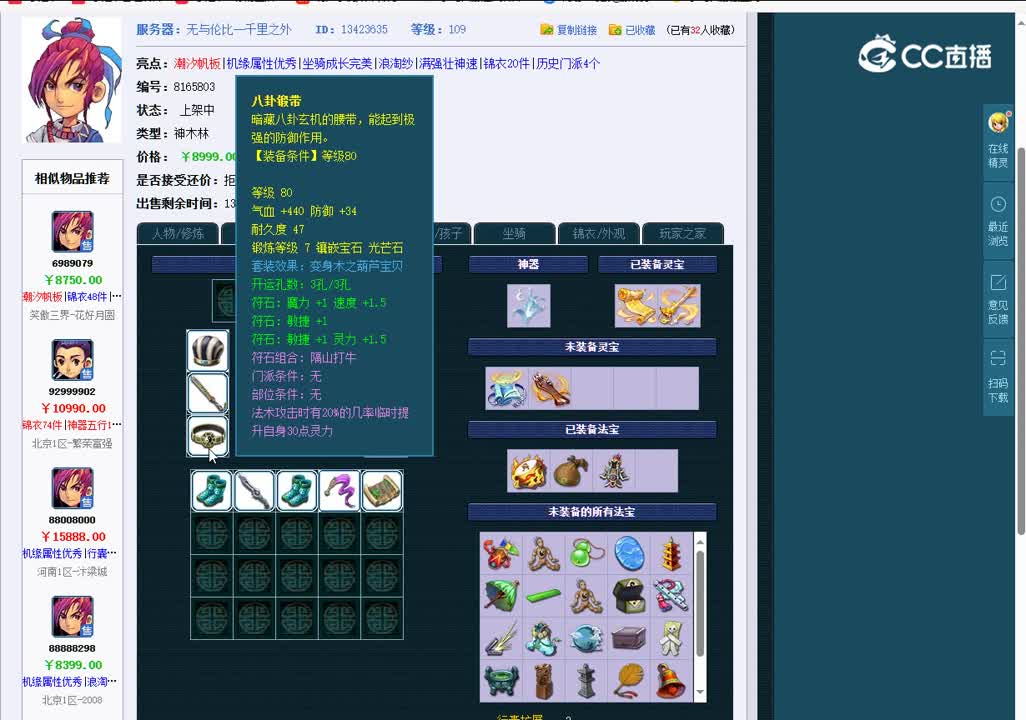Click the price ￥15888.00 listing

click(x=73, y=537)
